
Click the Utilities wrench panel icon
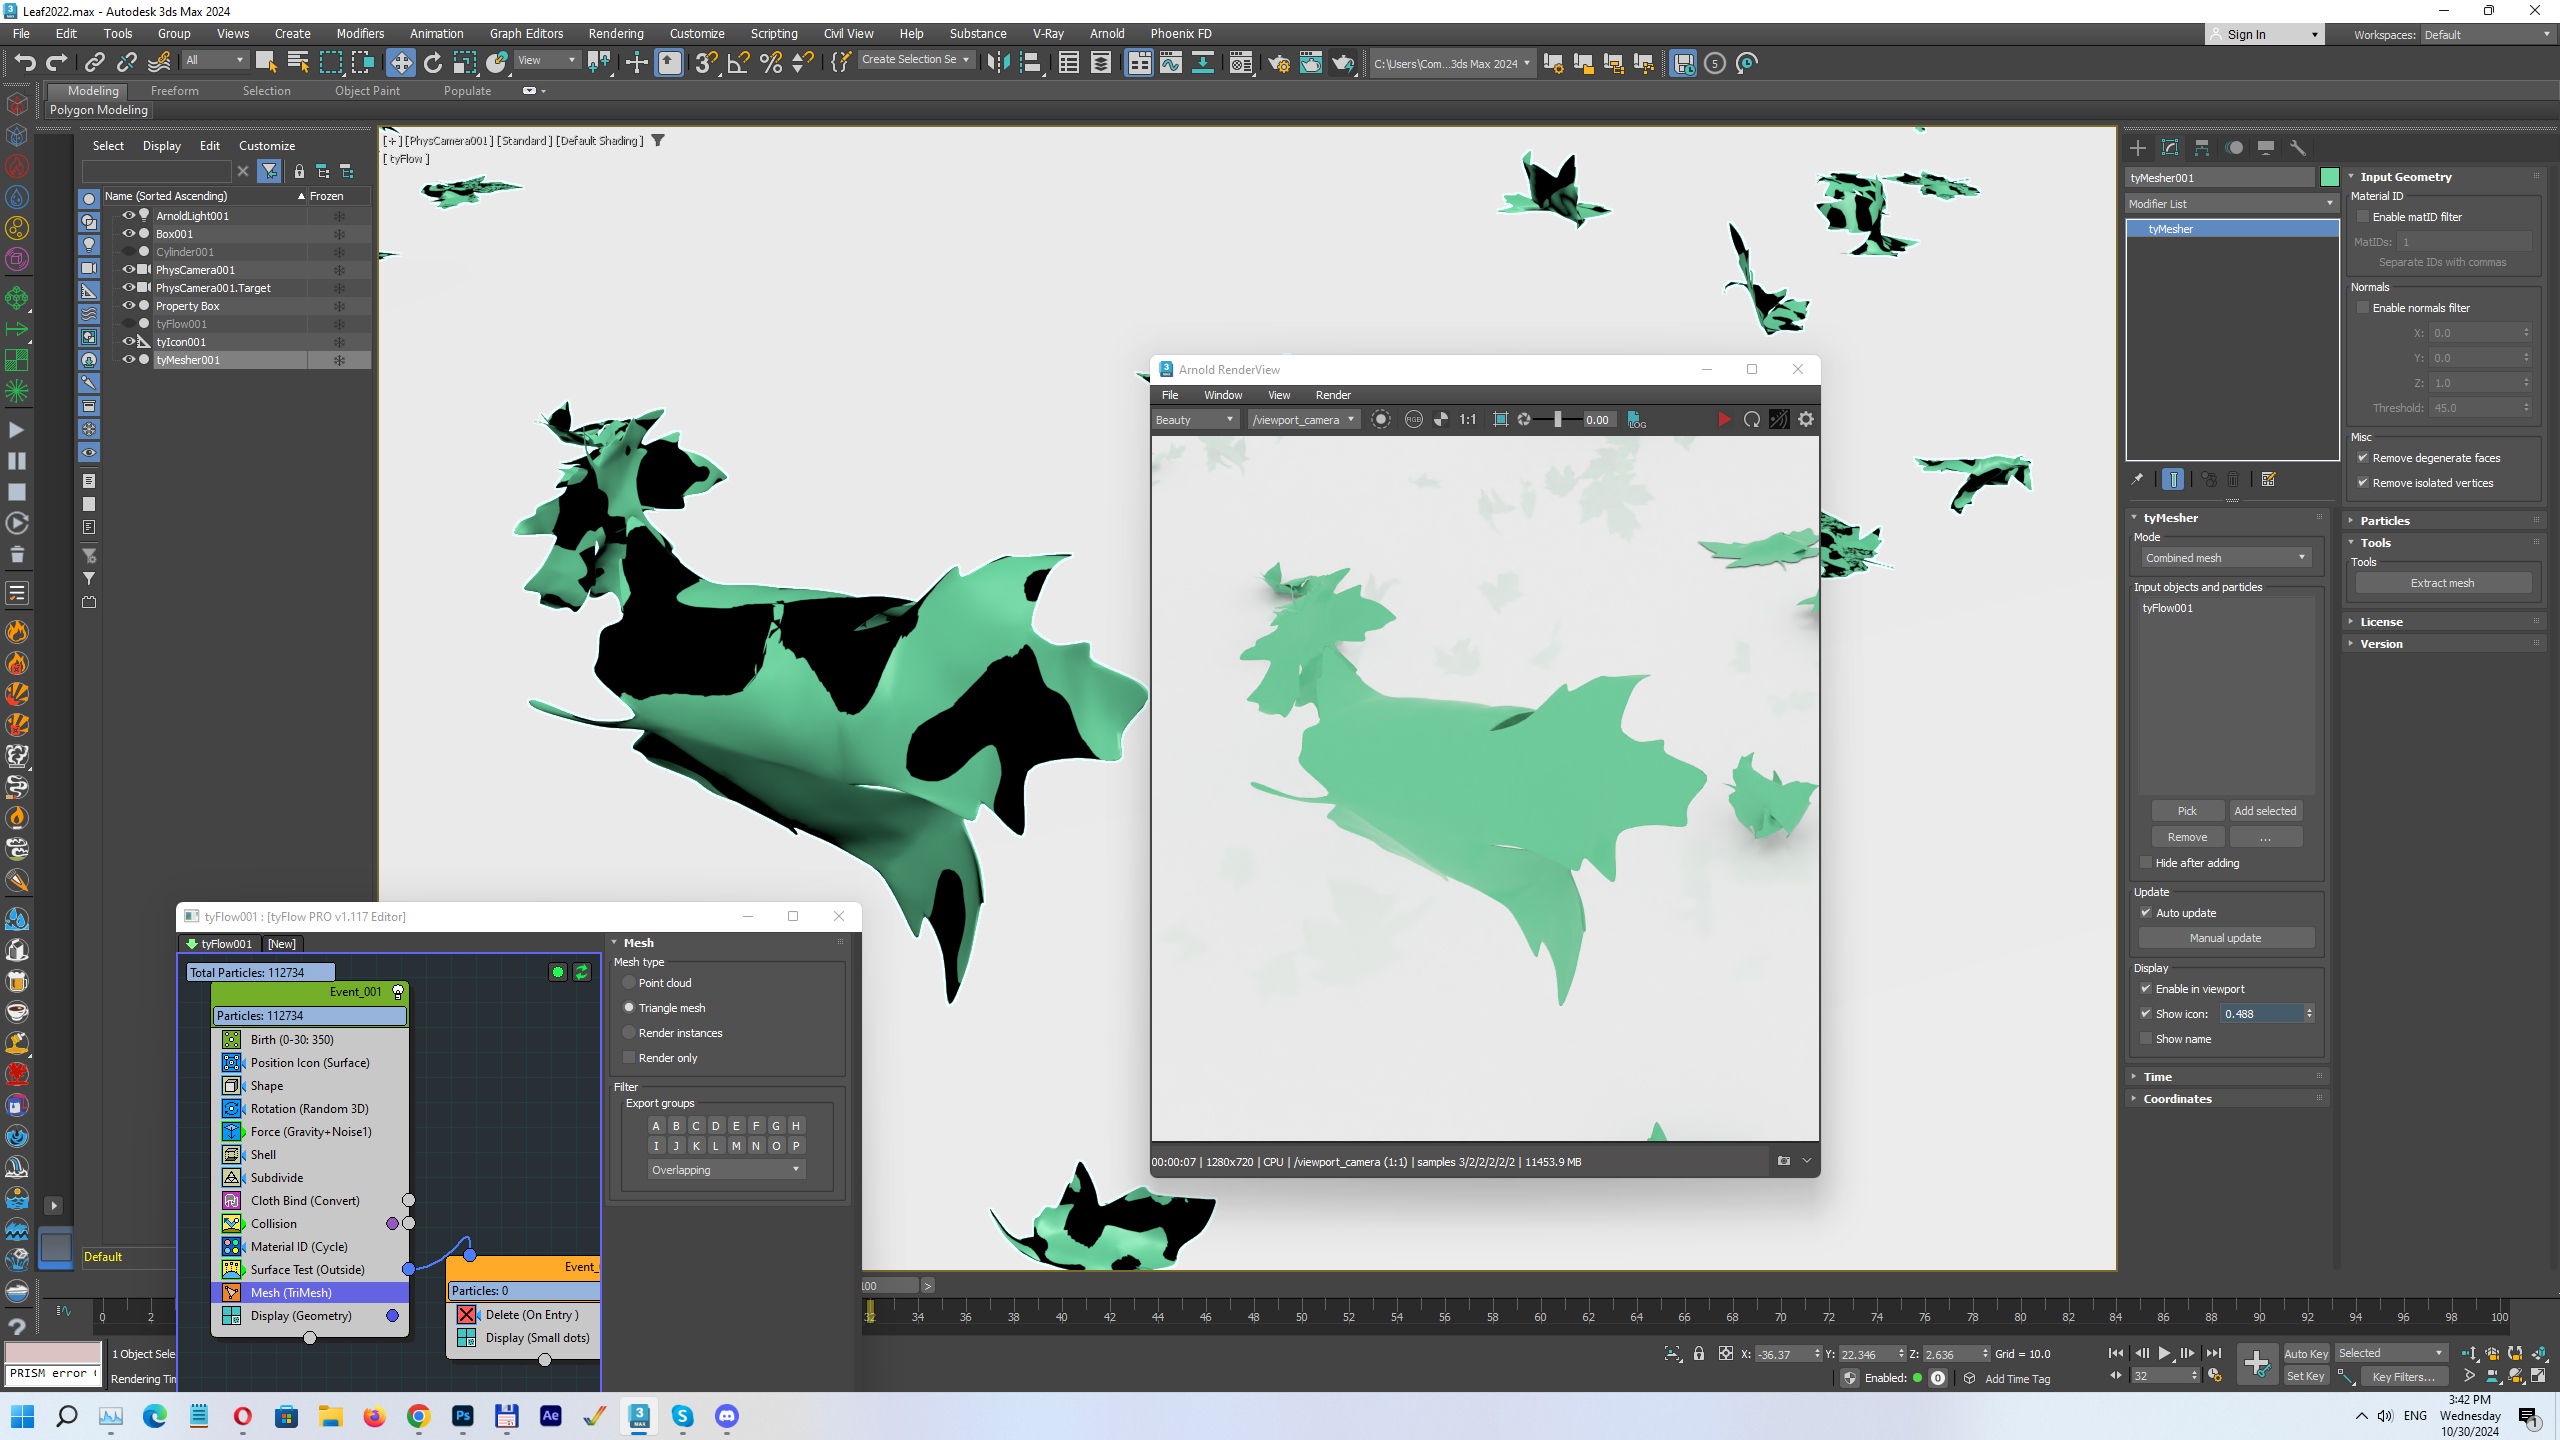coord(2298,148)
